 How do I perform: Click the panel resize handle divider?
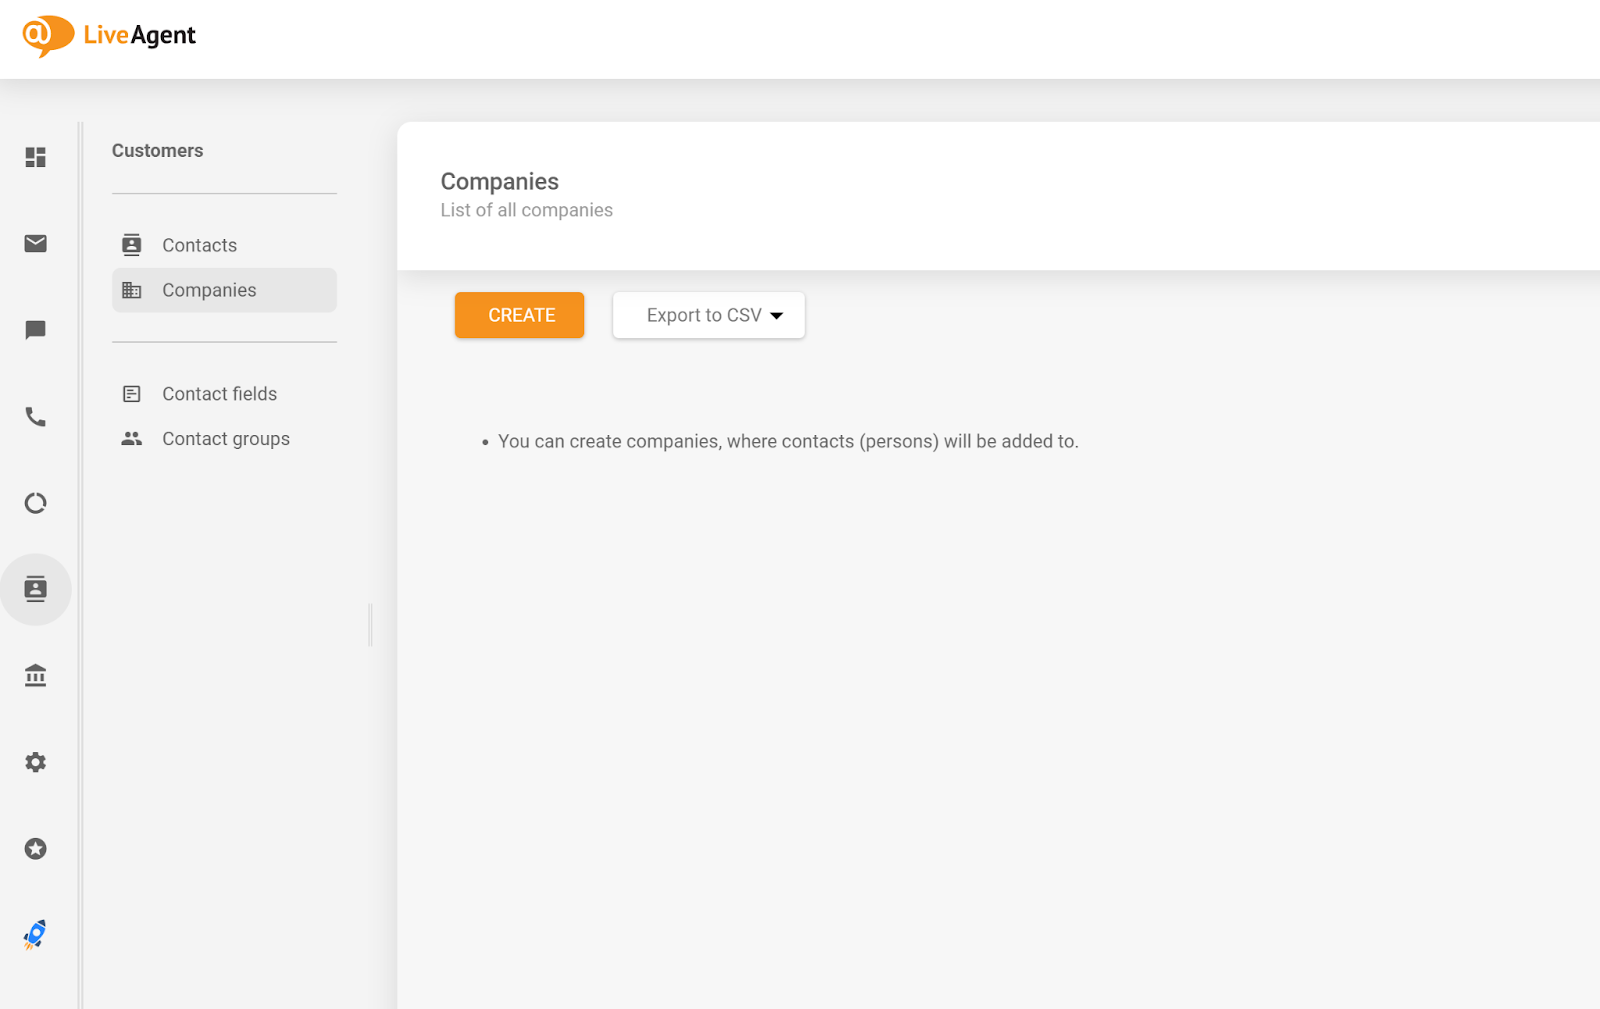370,625
